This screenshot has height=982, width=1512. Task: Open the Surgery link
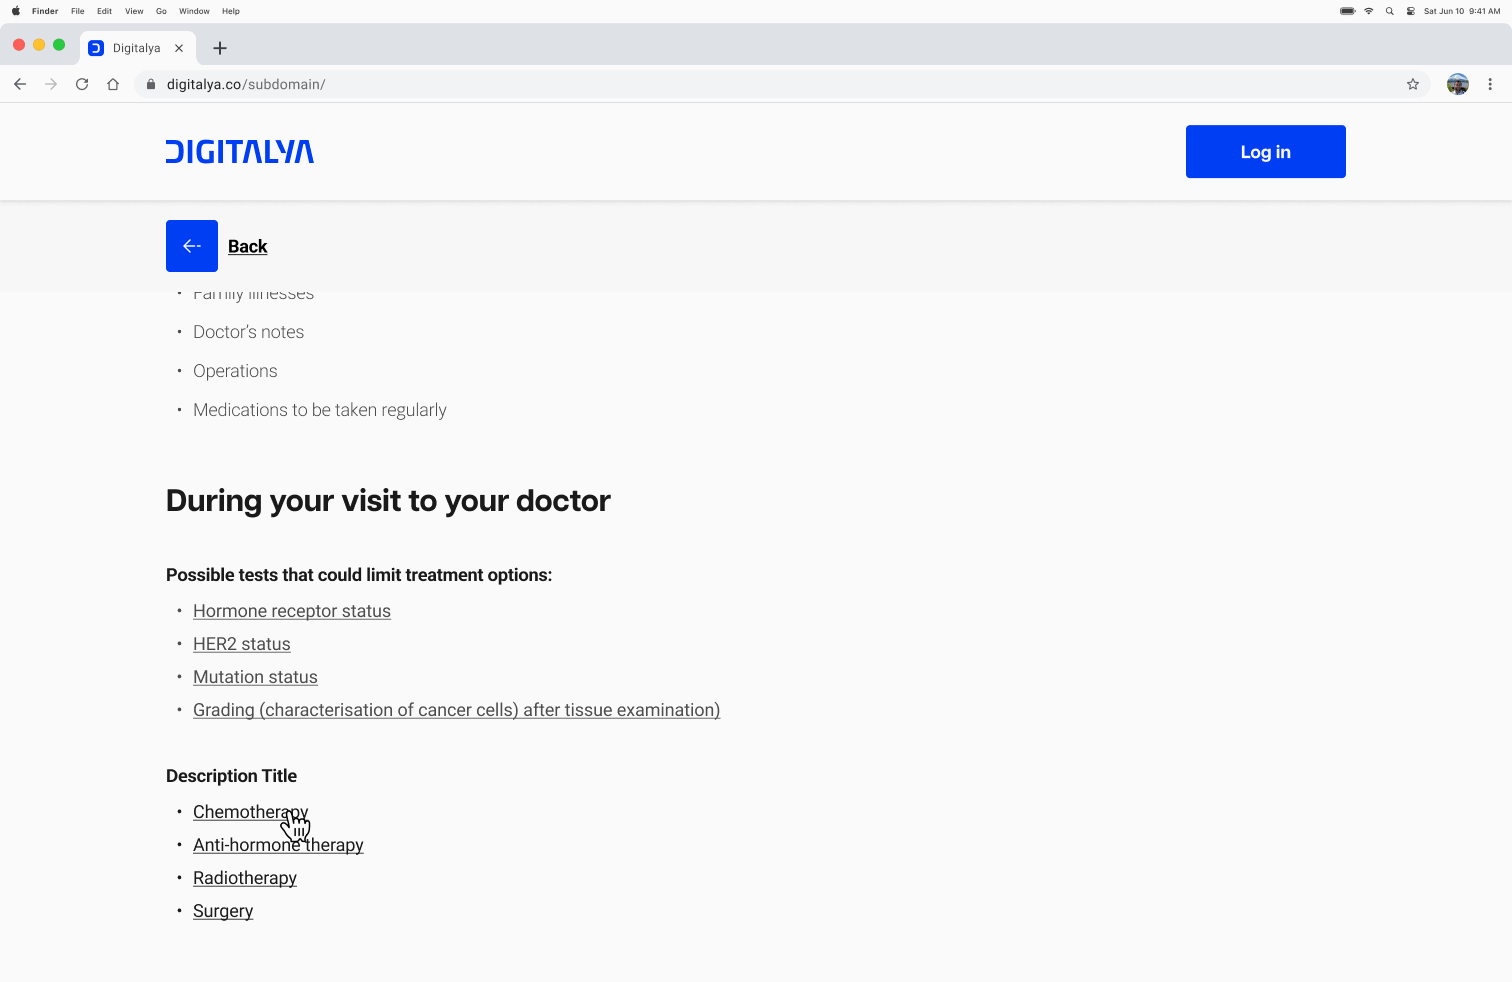223,911
